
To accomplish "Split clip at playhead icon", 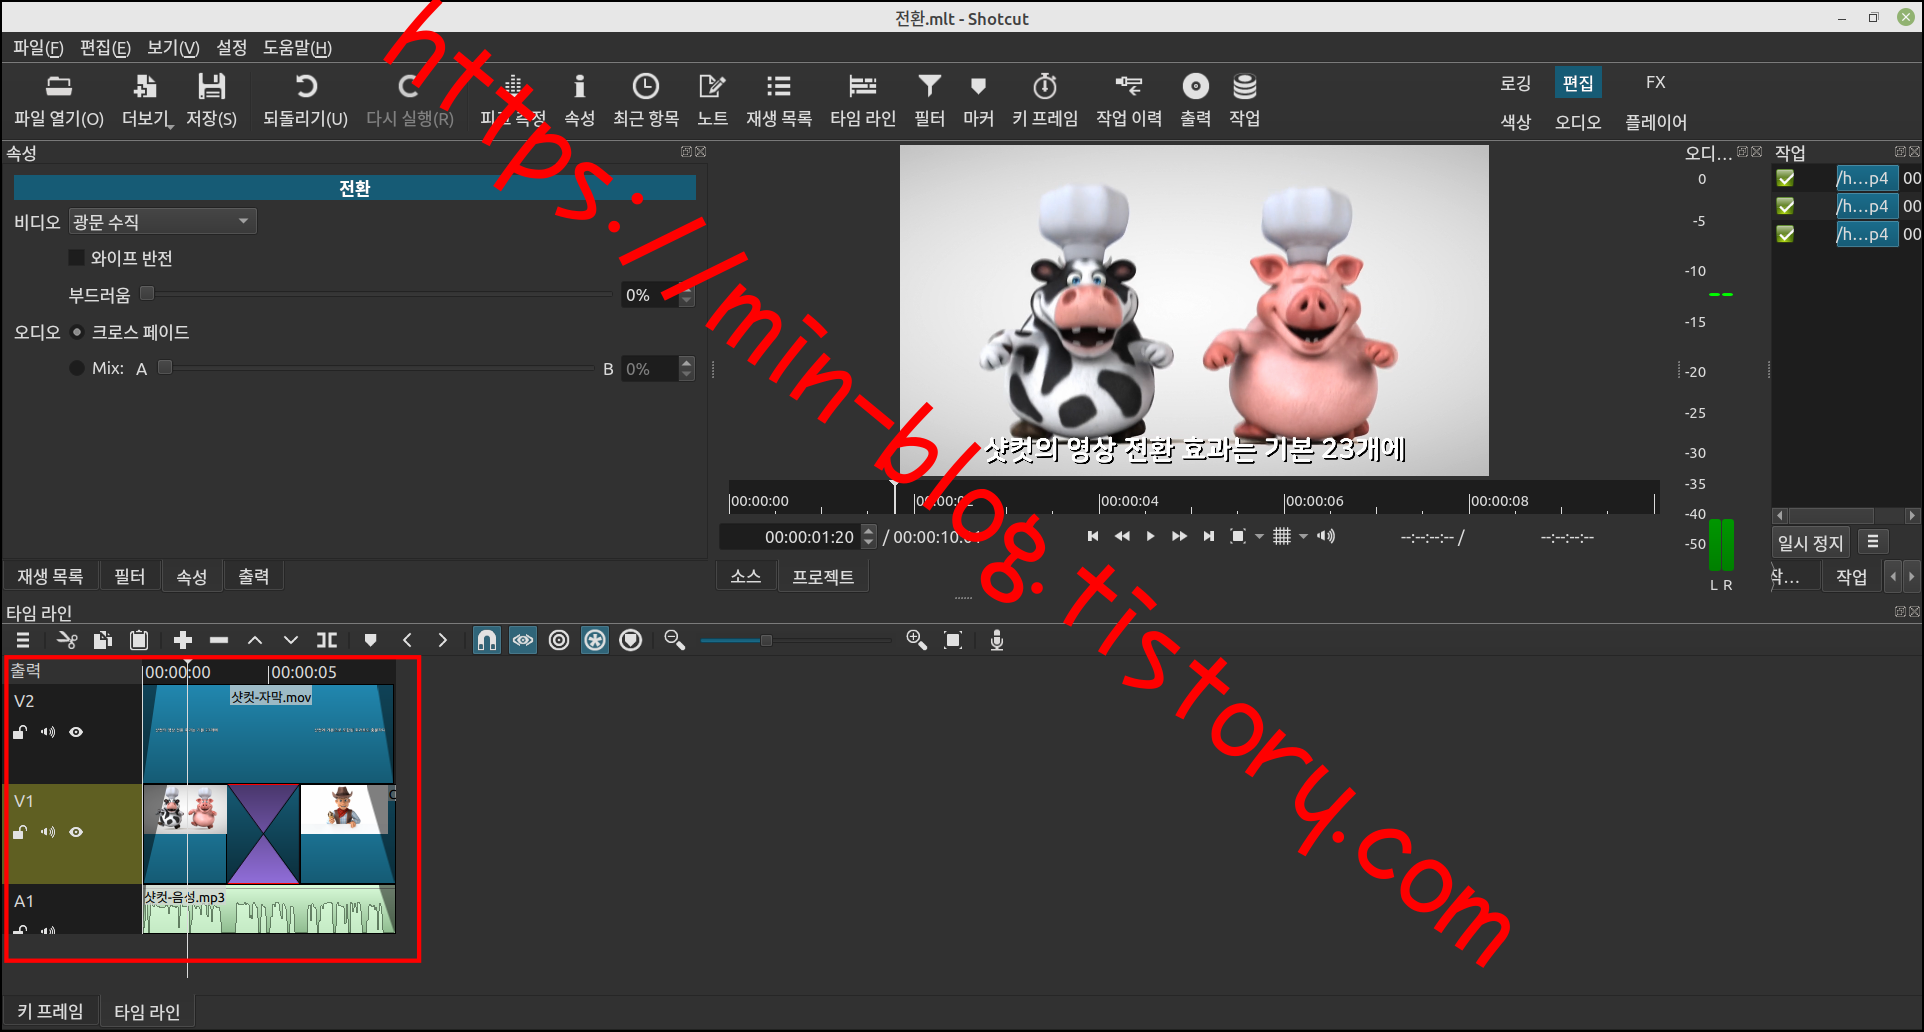I will (x=327, y=640).
